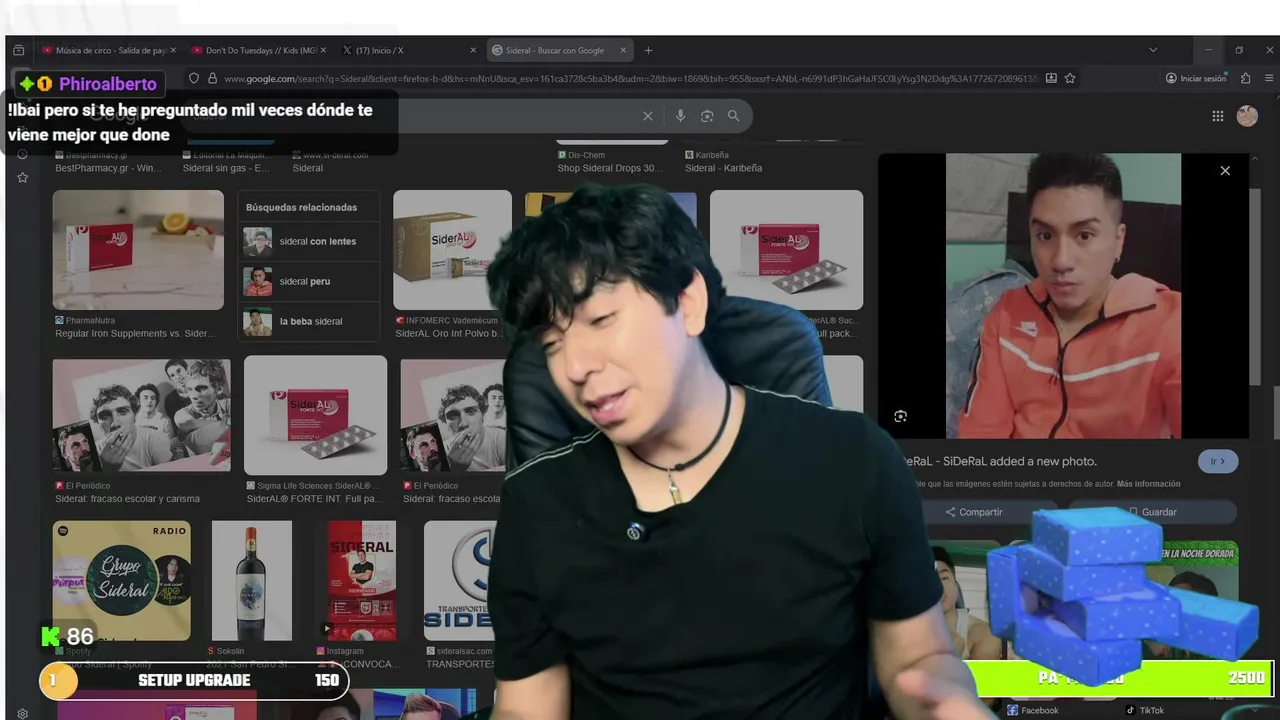Image resolution: width=1280 pixels, height=720 pixels.
Task: Click the Compartir share button
Action: 974,512
